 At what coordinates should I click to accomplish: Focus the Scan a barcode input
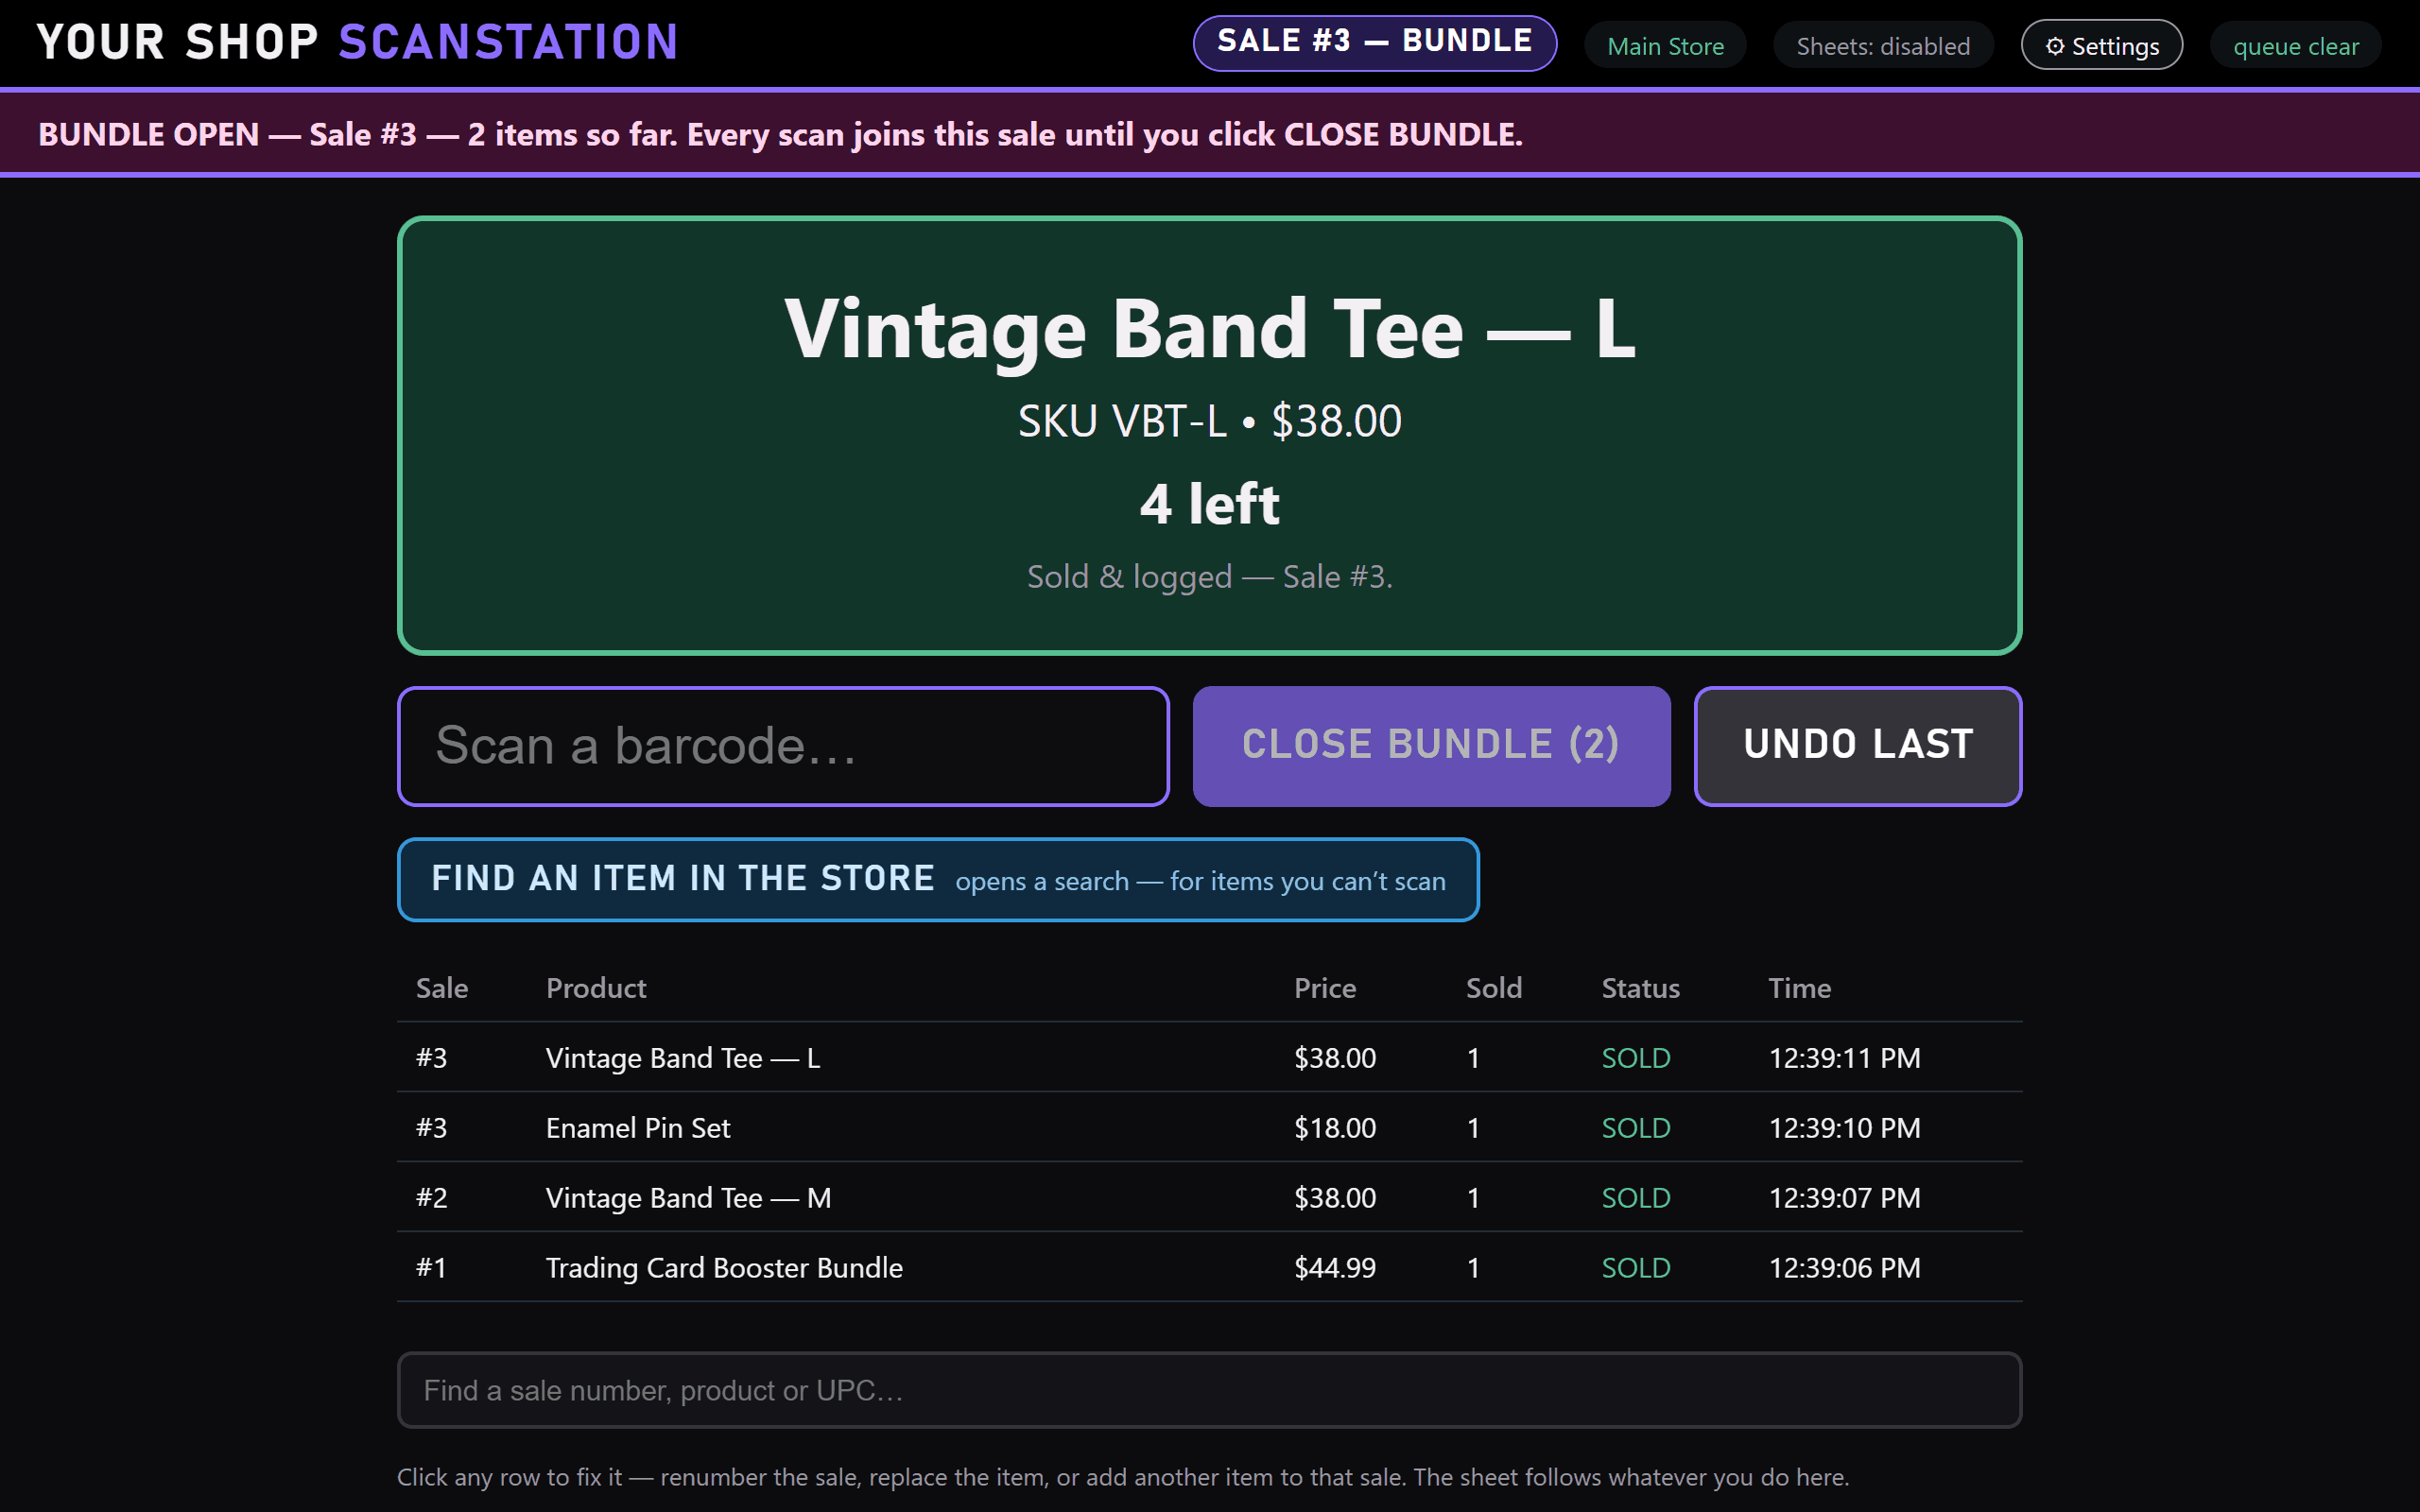(783, 746)
